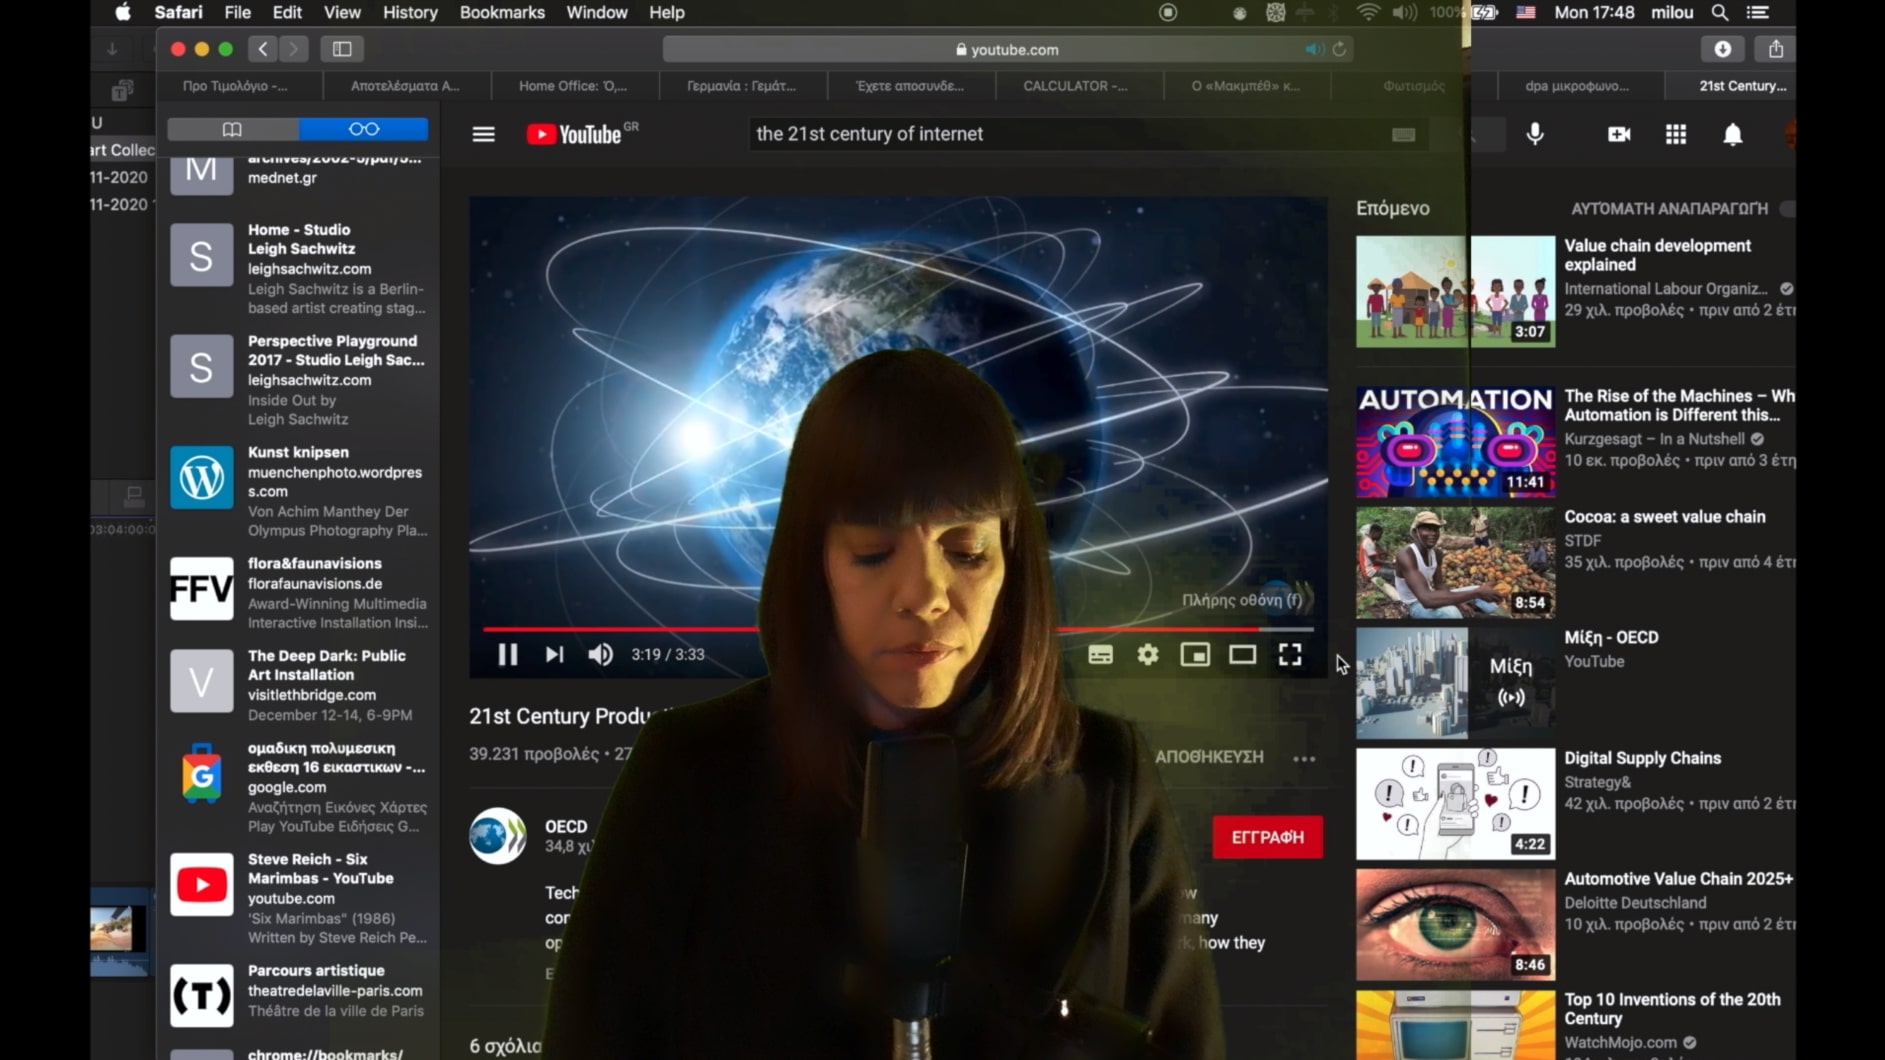Image resolution: width=1885 pixels, height=1060 pixels.
Task: Click the voice search microphone
Action: [x=1535, y=134]
